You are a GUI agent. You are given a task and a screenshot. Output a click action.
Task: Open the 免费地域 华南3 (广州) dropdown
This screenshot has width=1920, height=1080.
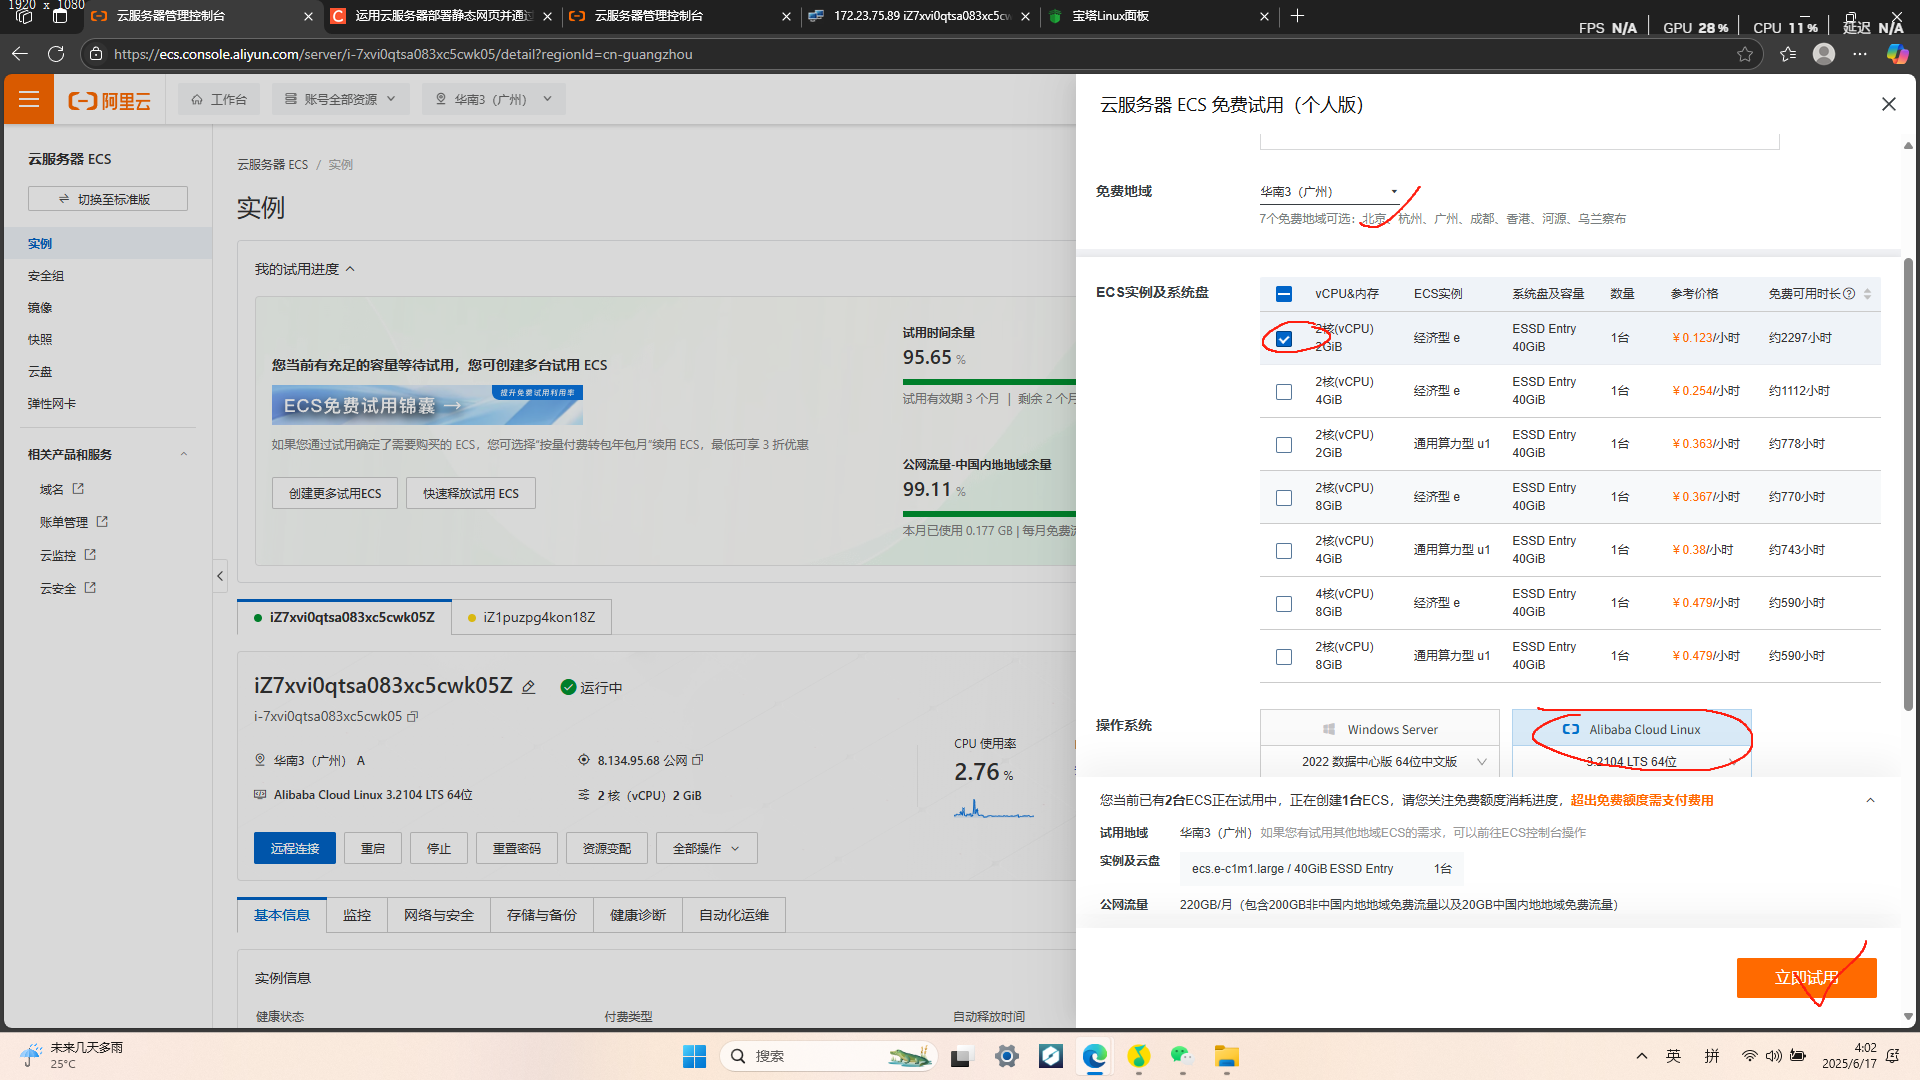(x=1329, y=192)
